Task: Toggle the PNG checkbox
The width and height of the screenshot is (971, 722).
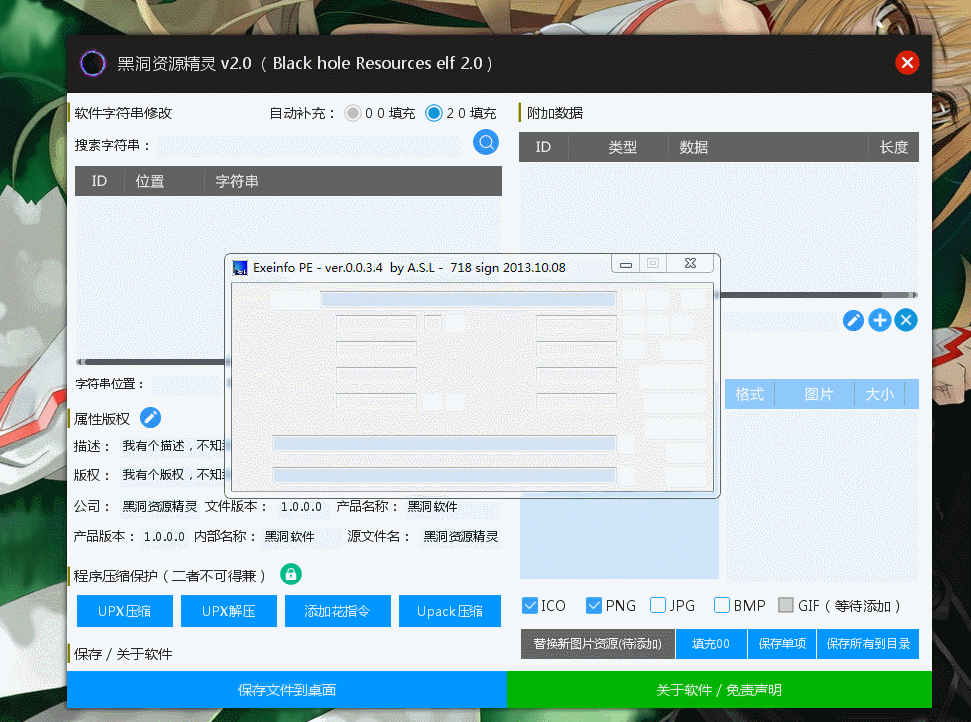Action: click(x=594, y=605)
